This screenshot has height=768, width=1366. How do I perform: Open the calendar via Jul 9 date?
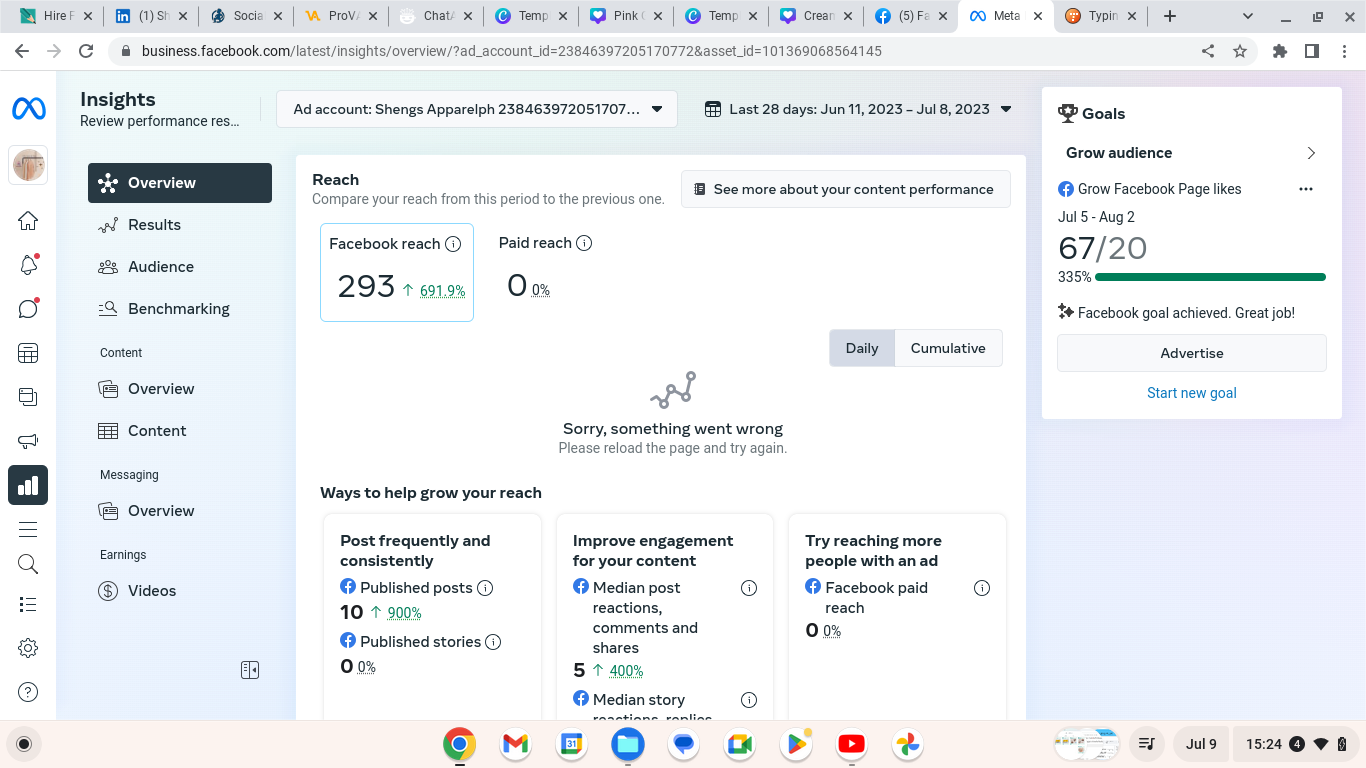(1201, 744)
